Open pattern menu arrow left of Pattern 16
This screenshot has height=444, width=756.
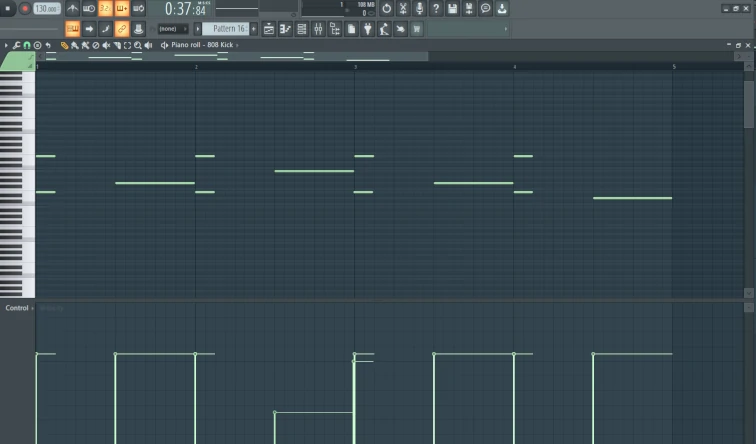point(197,29)
